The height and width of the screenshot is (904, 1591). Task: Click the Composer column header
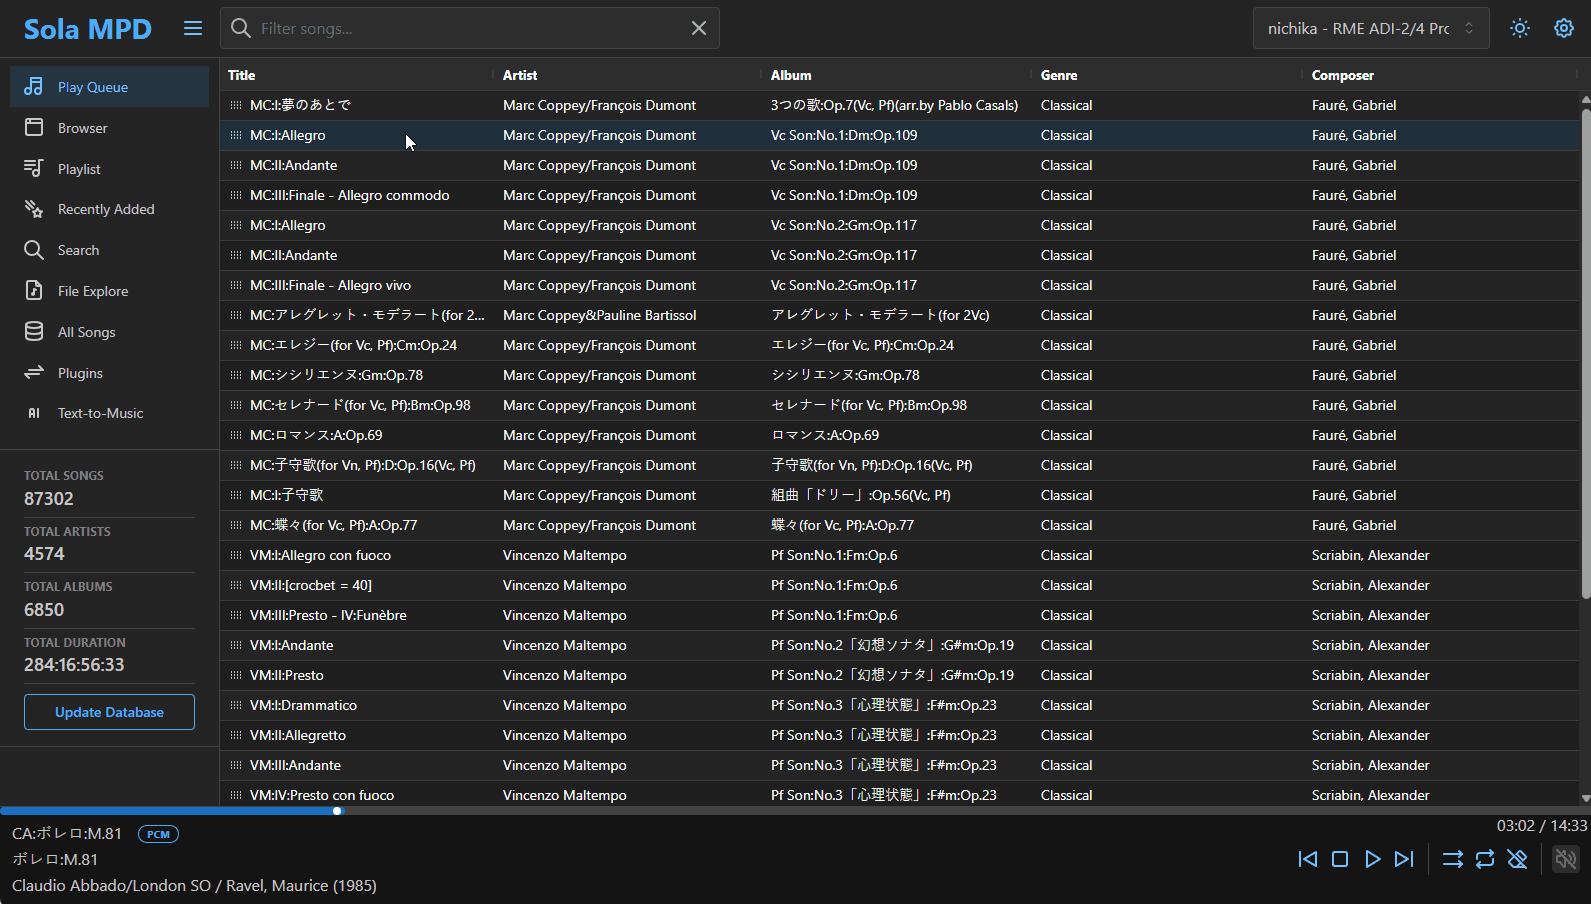(x=1342, y=75)
